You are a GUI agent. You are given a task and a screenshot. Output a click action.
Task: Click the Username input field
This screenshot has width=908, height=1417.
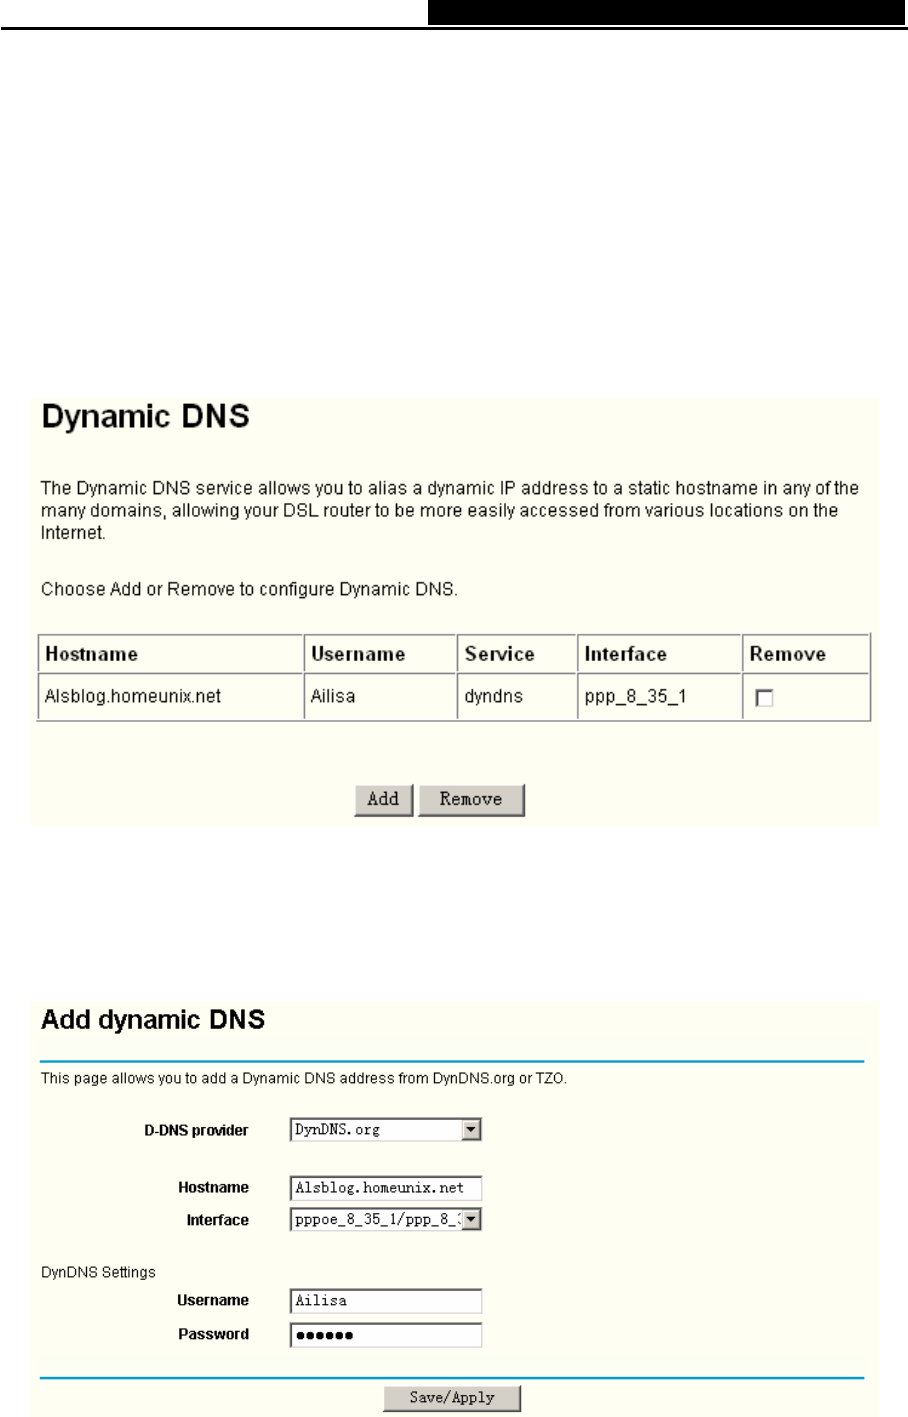click(386, 1301)
